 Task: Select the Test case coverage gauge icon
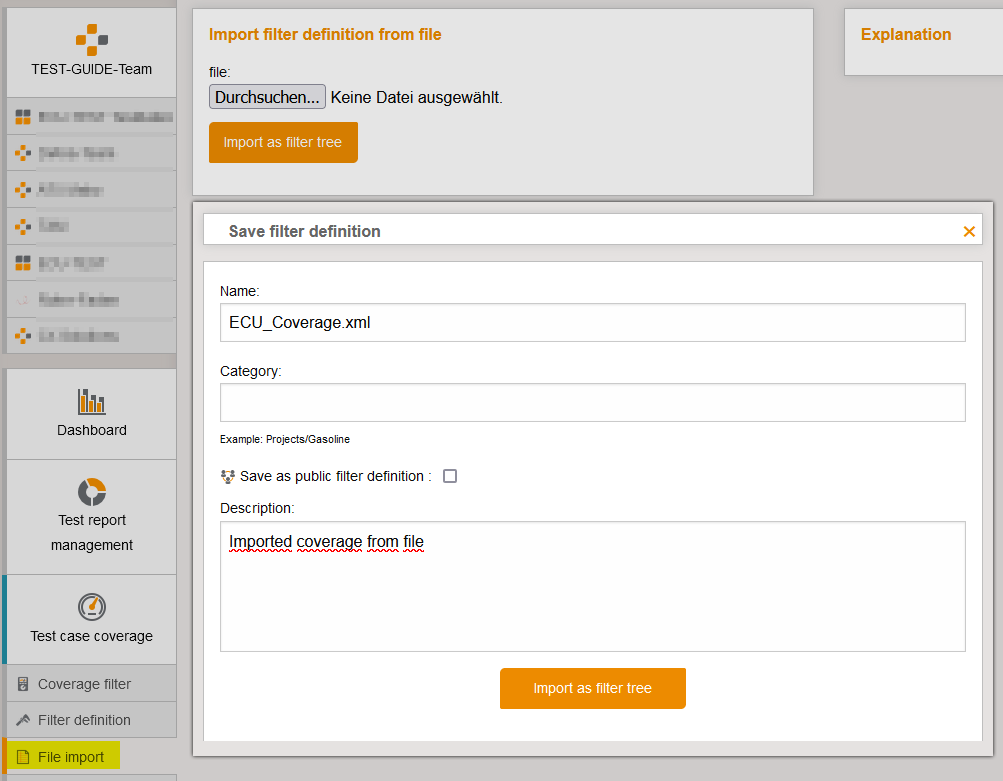point(92,606)
